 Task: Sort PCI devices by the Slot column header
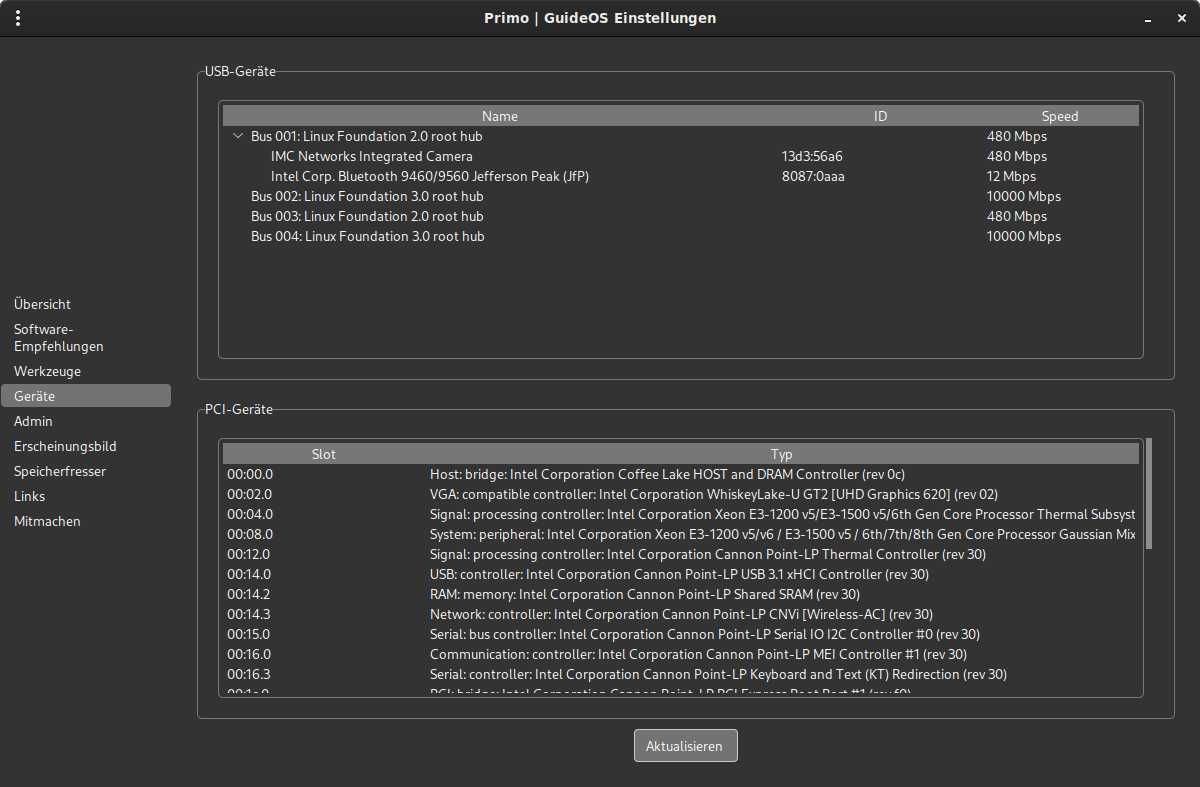(x=323, y=454)
